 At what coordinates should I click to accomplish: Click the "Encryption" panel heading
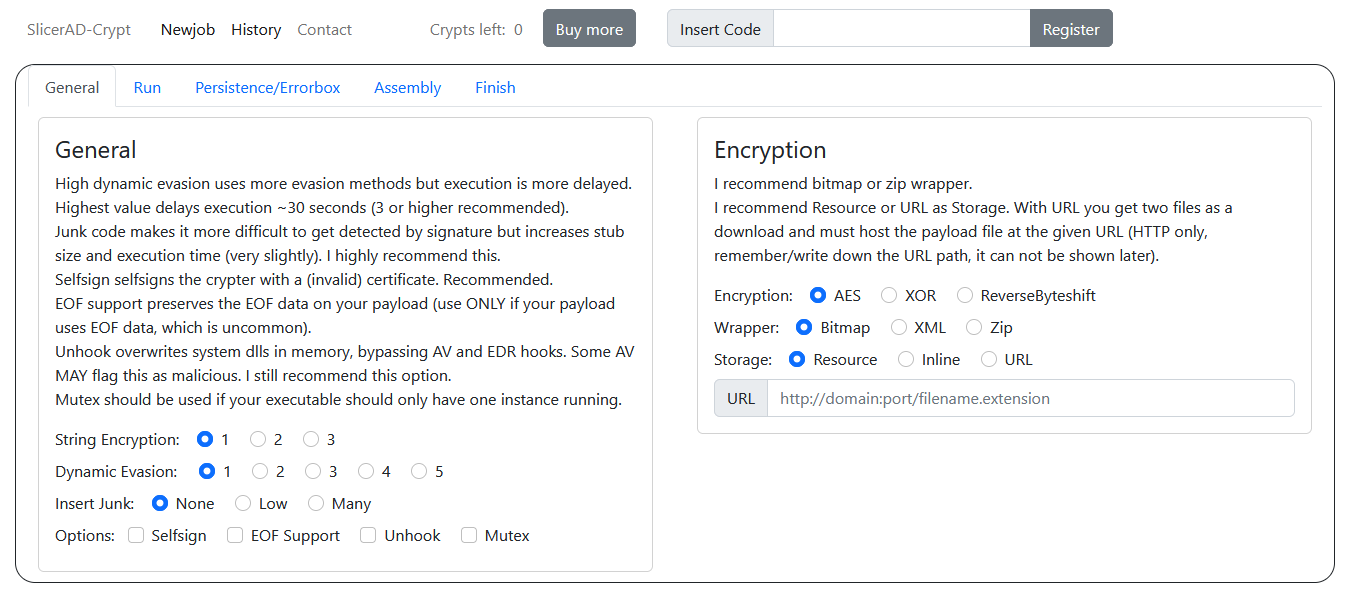coord(770,150)
